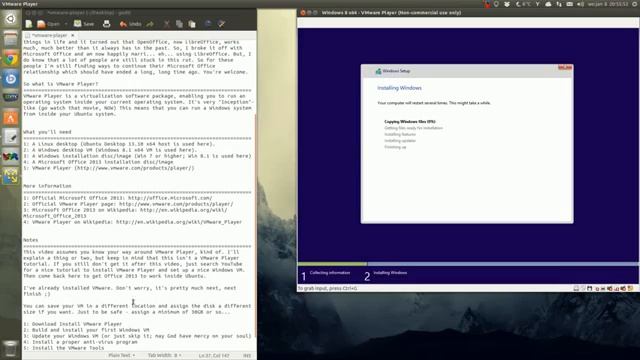Create a new document in gedit
The image size is (640, 360).
tap(29, 24)
